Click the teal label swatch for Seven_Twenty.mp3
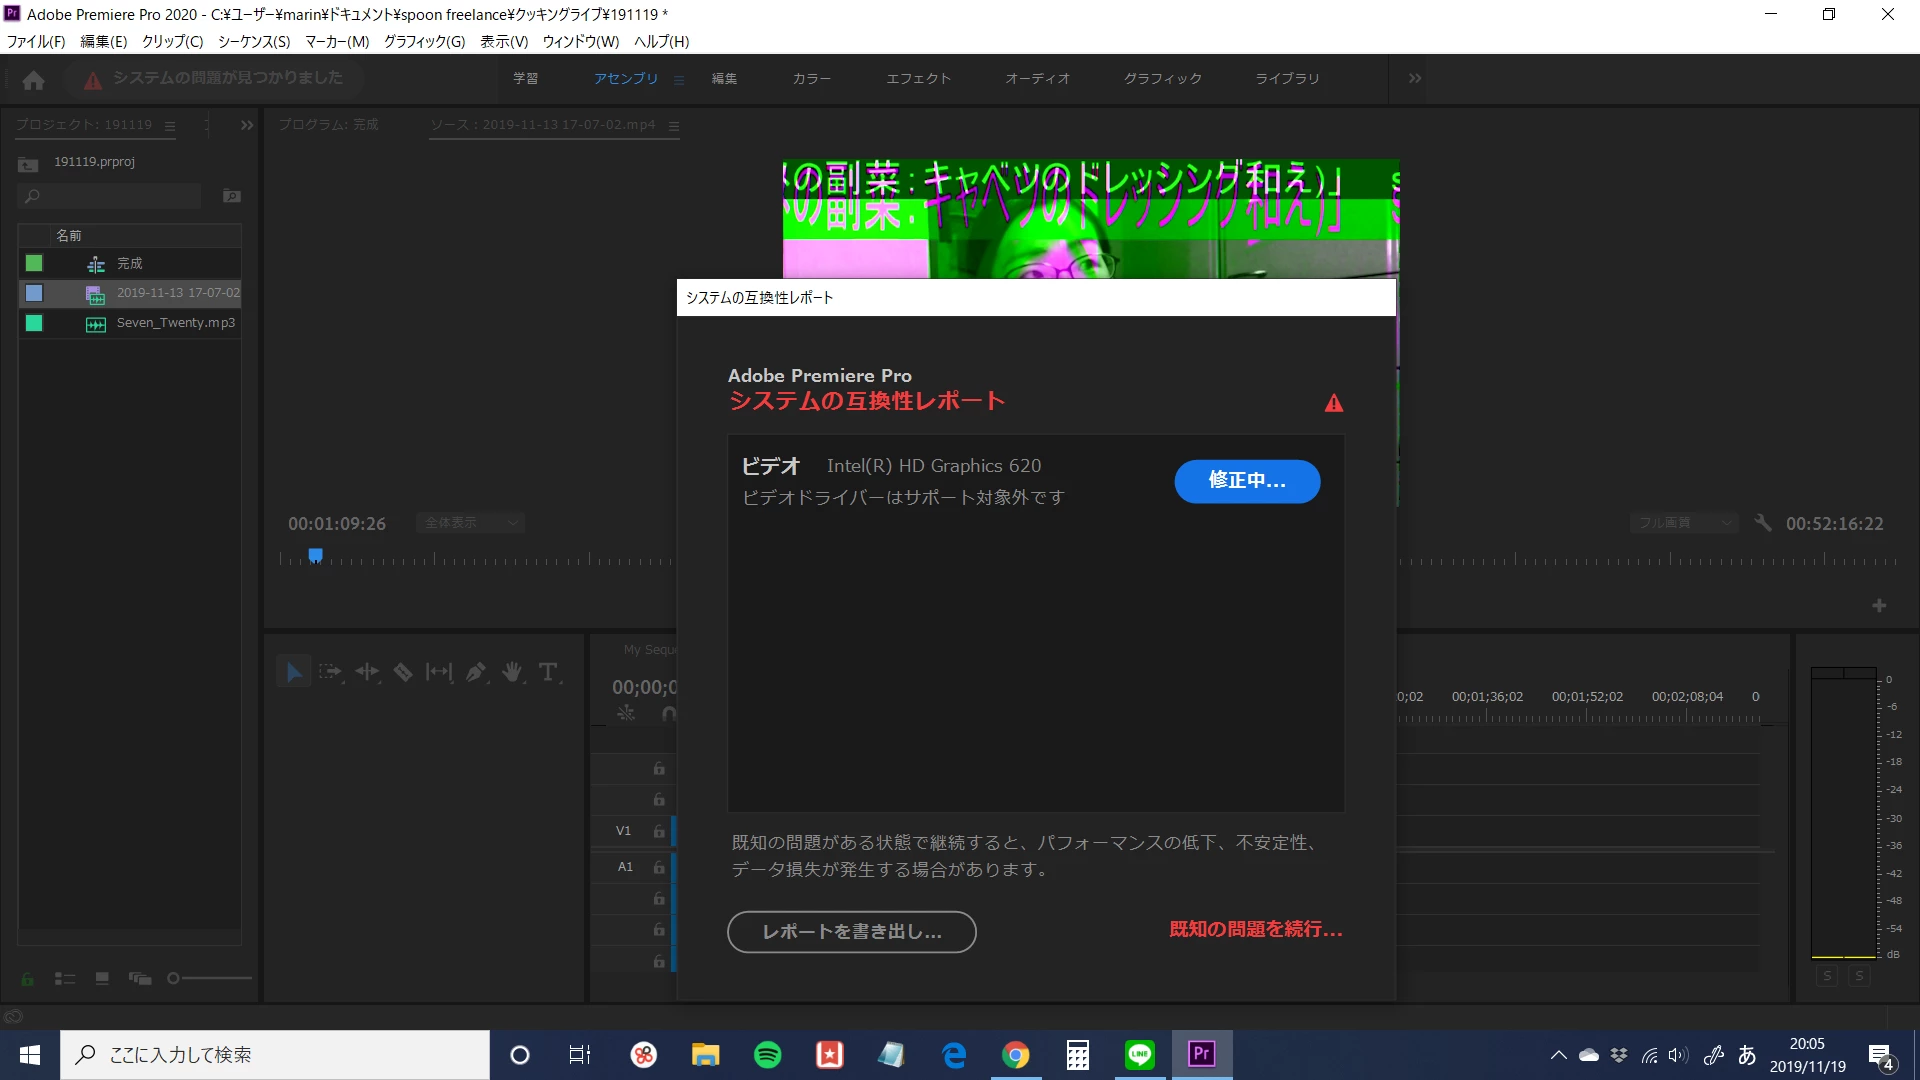This screenshot has height=1080, width=1920. [34, 323]
